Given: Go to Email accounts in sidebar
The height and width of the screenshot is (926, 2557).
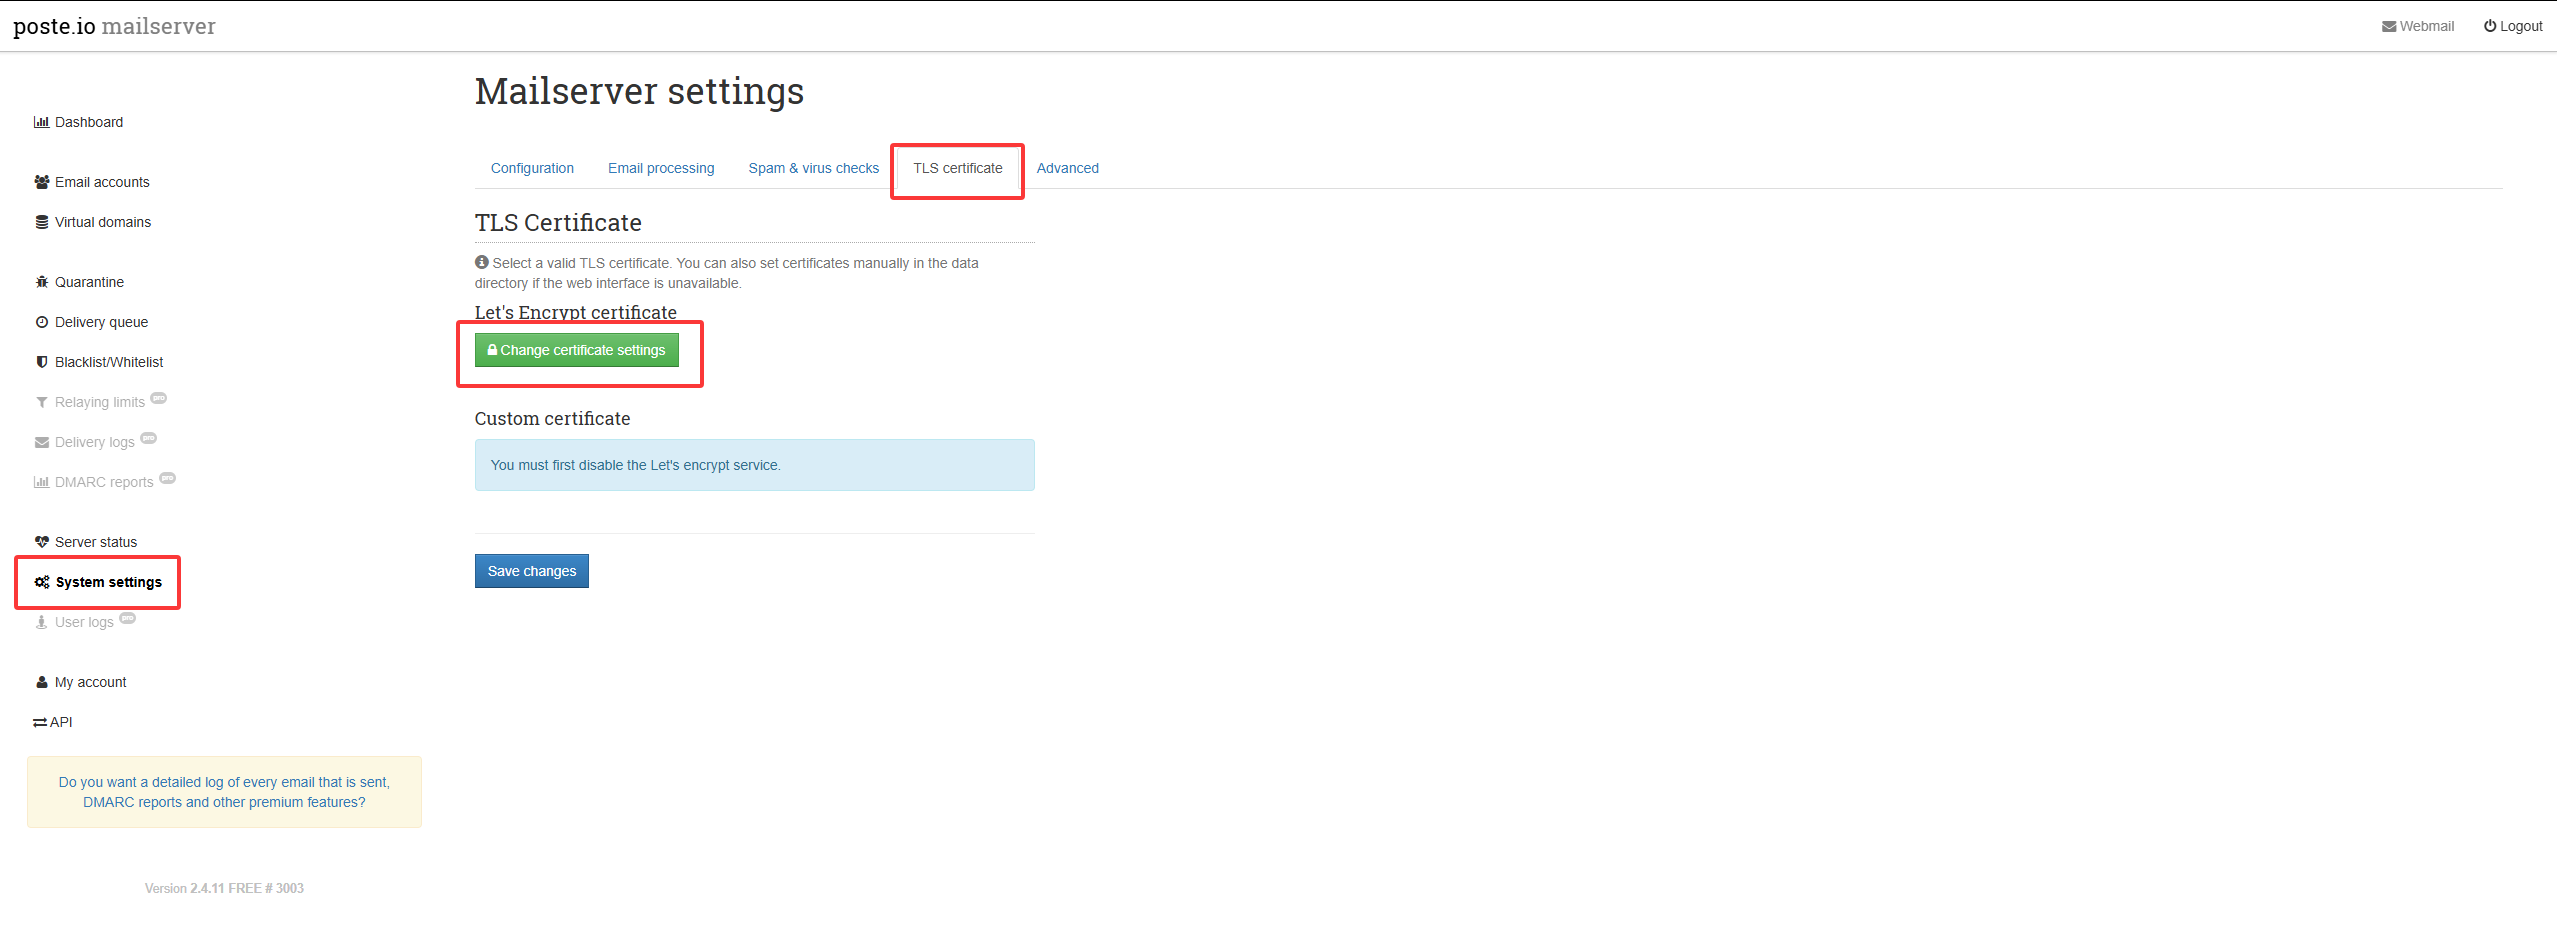Looking at the screenshot, I should (92, 182).
